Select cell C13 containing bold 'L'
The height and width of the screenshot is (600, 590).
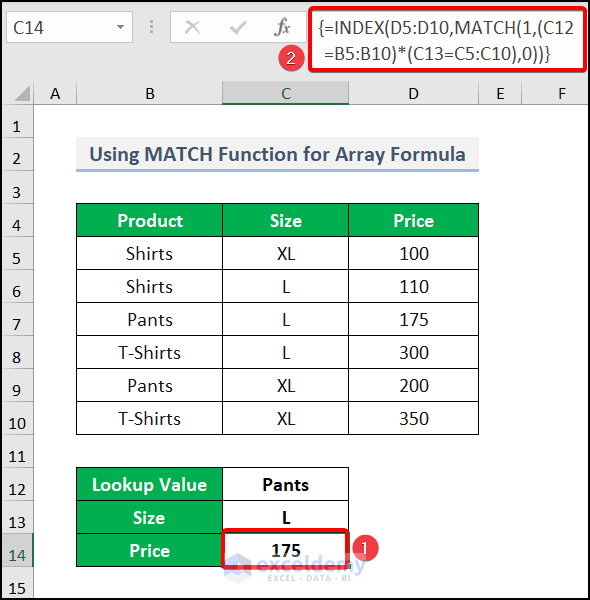pos(285,517)
